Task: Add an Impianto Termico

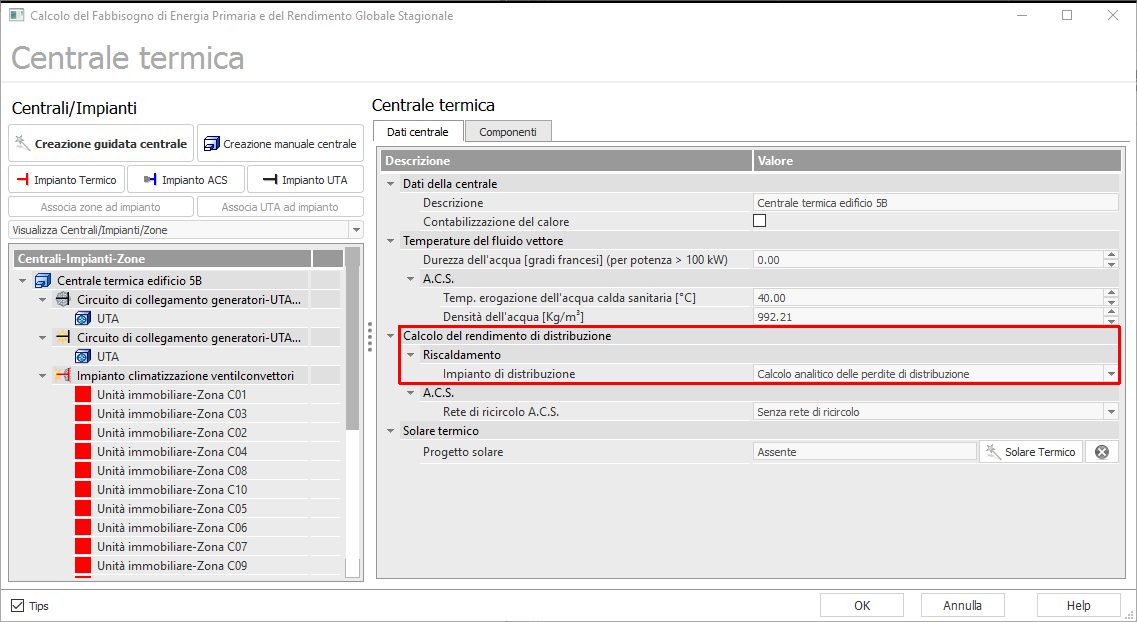Action: click(x=67, y=180)
